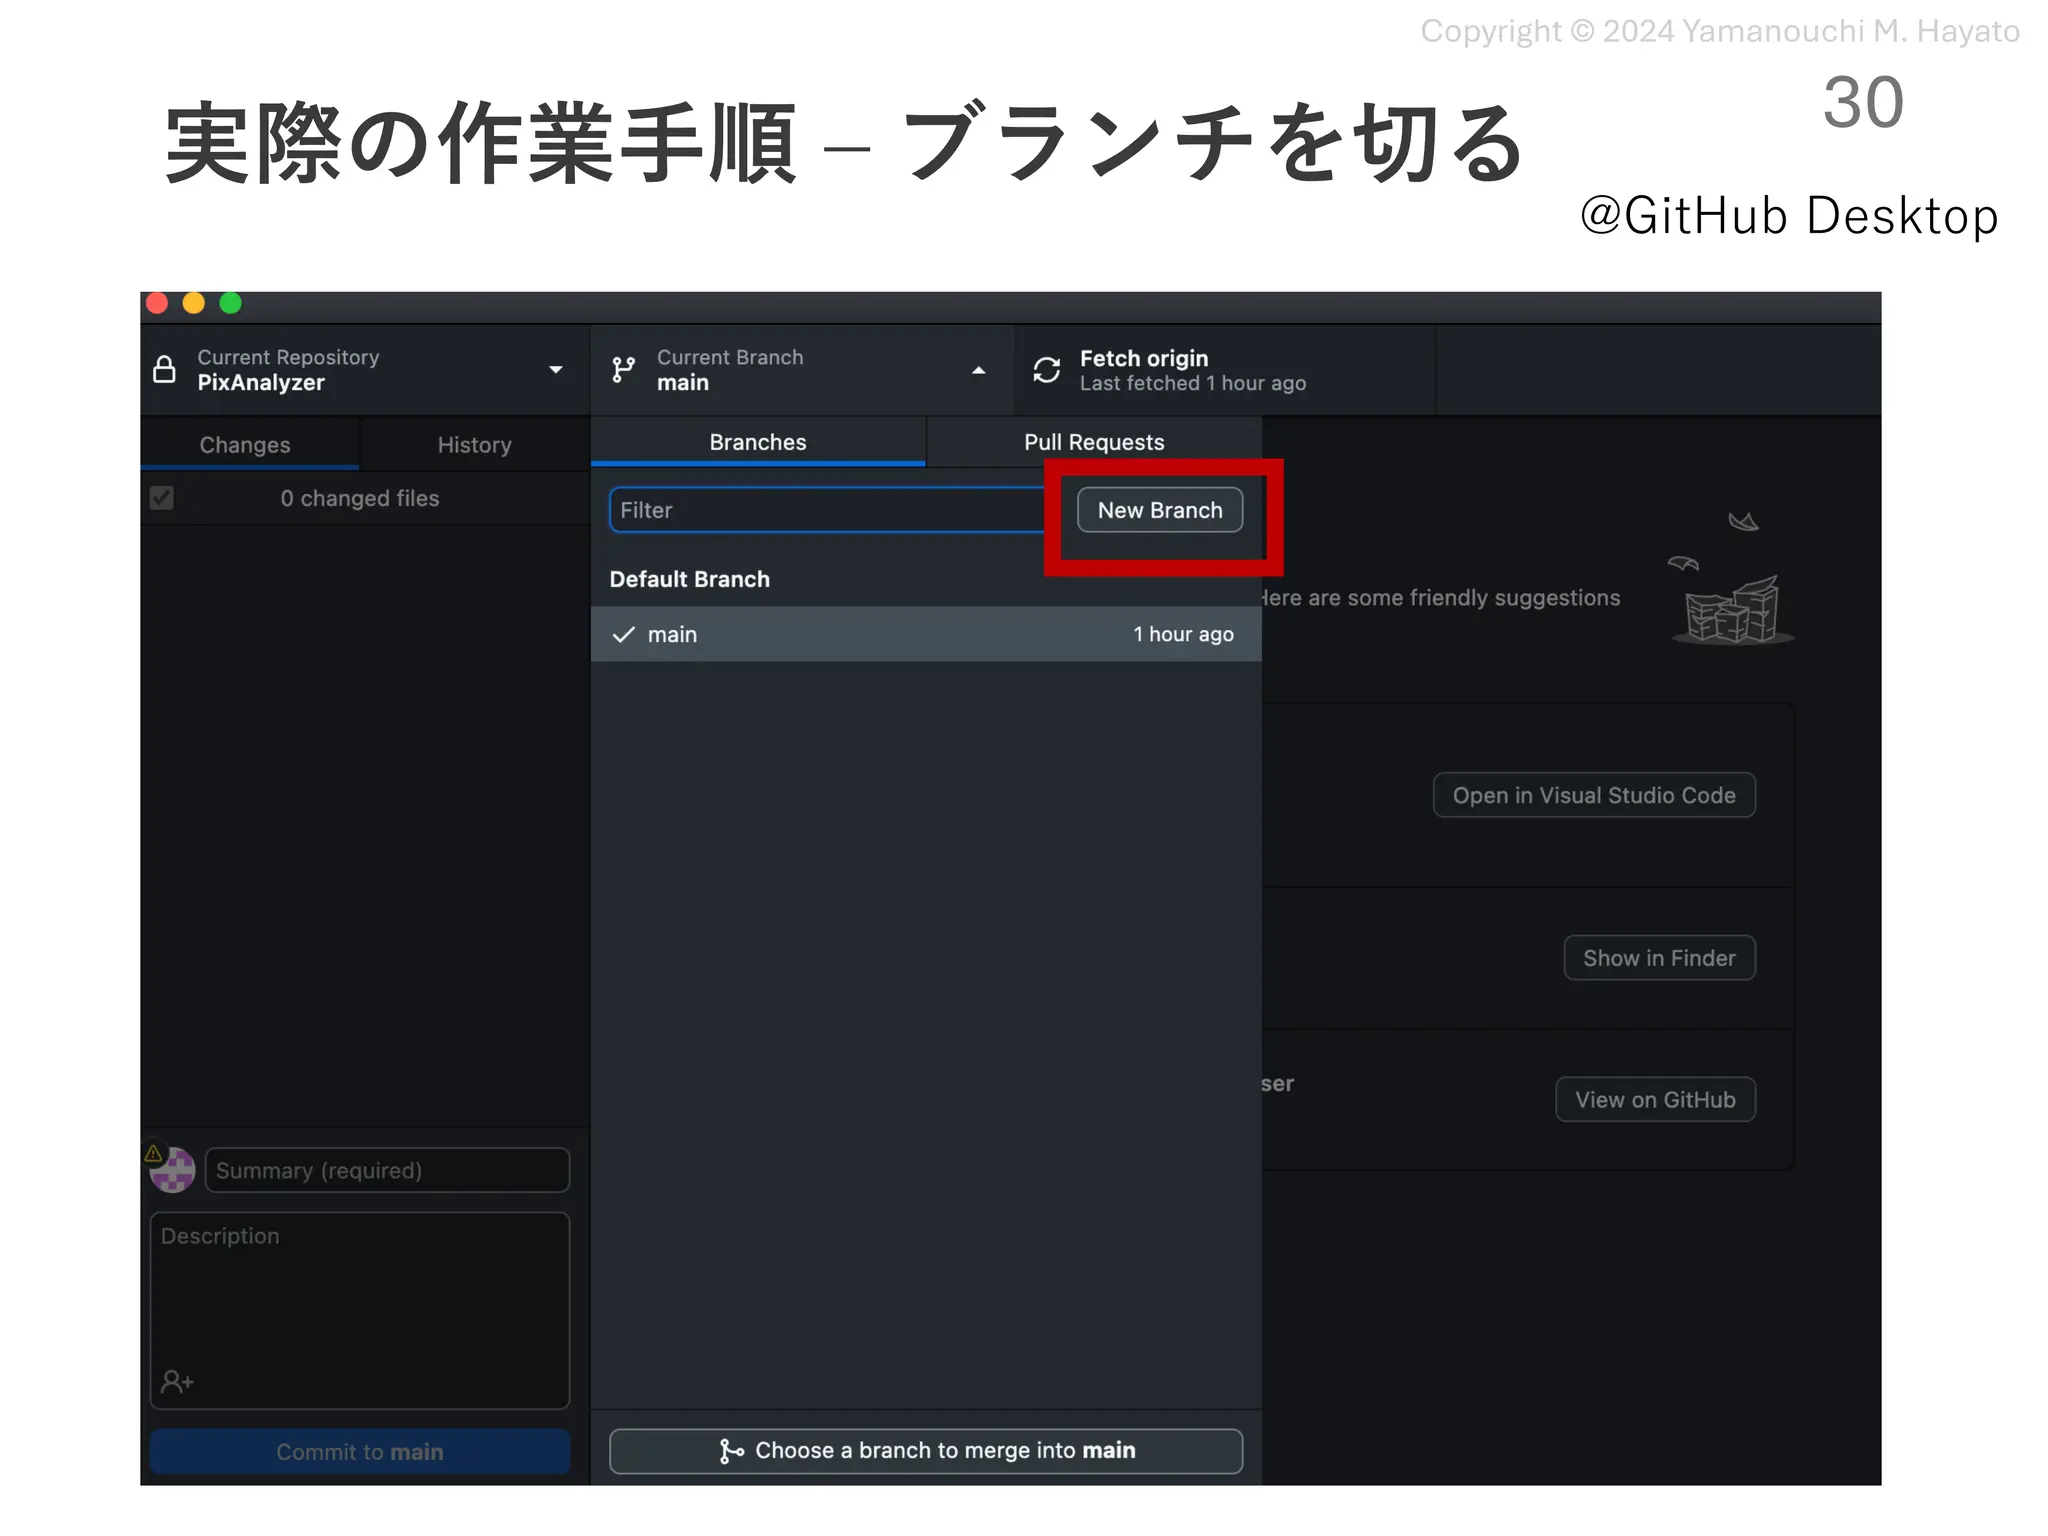Click the Show in Finder button
Image resolution: width=2048 pixels, height=1536 pixels.
point(1659,958)
